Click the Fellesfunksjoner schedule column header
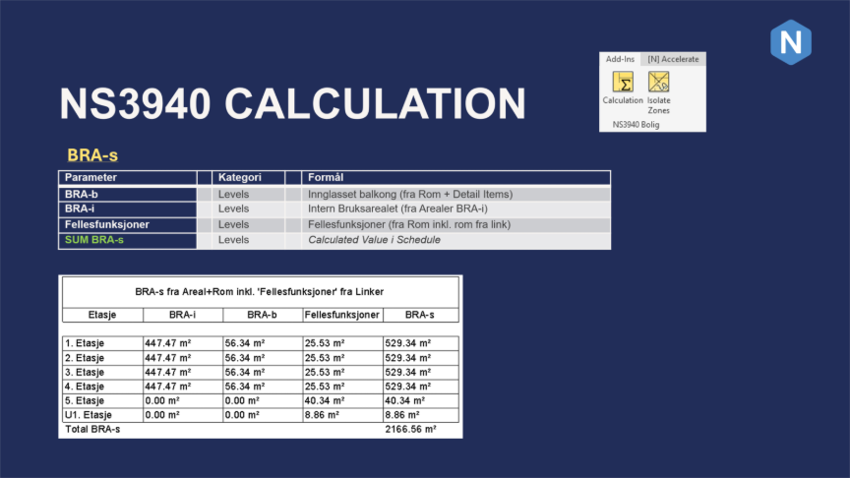The height and width of the screenshot is (478, 850). [342, 315]
